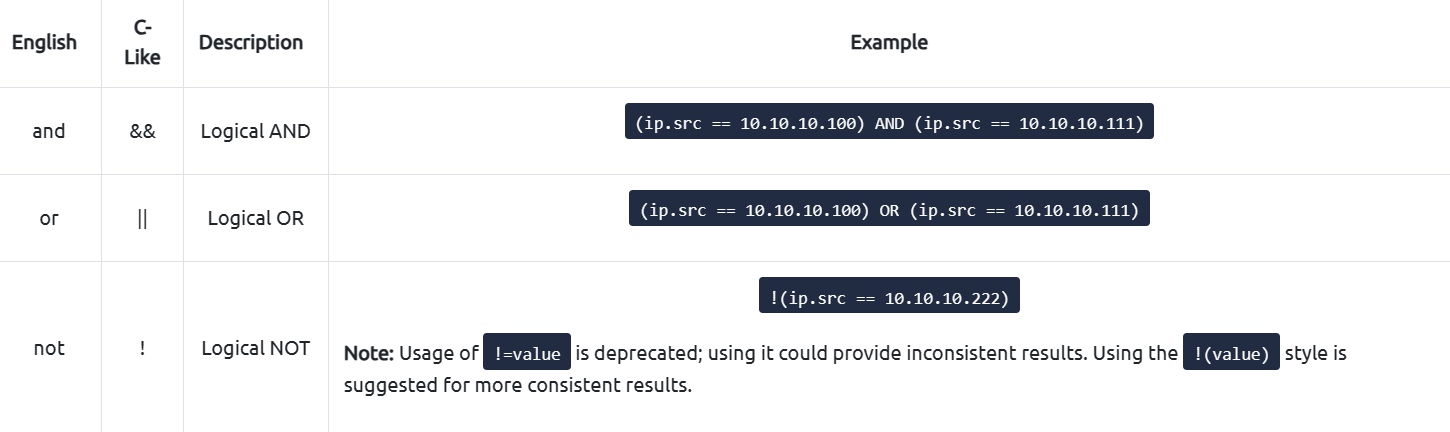
Task: Click the bold 'Note:' label
Action: [369, 353]
